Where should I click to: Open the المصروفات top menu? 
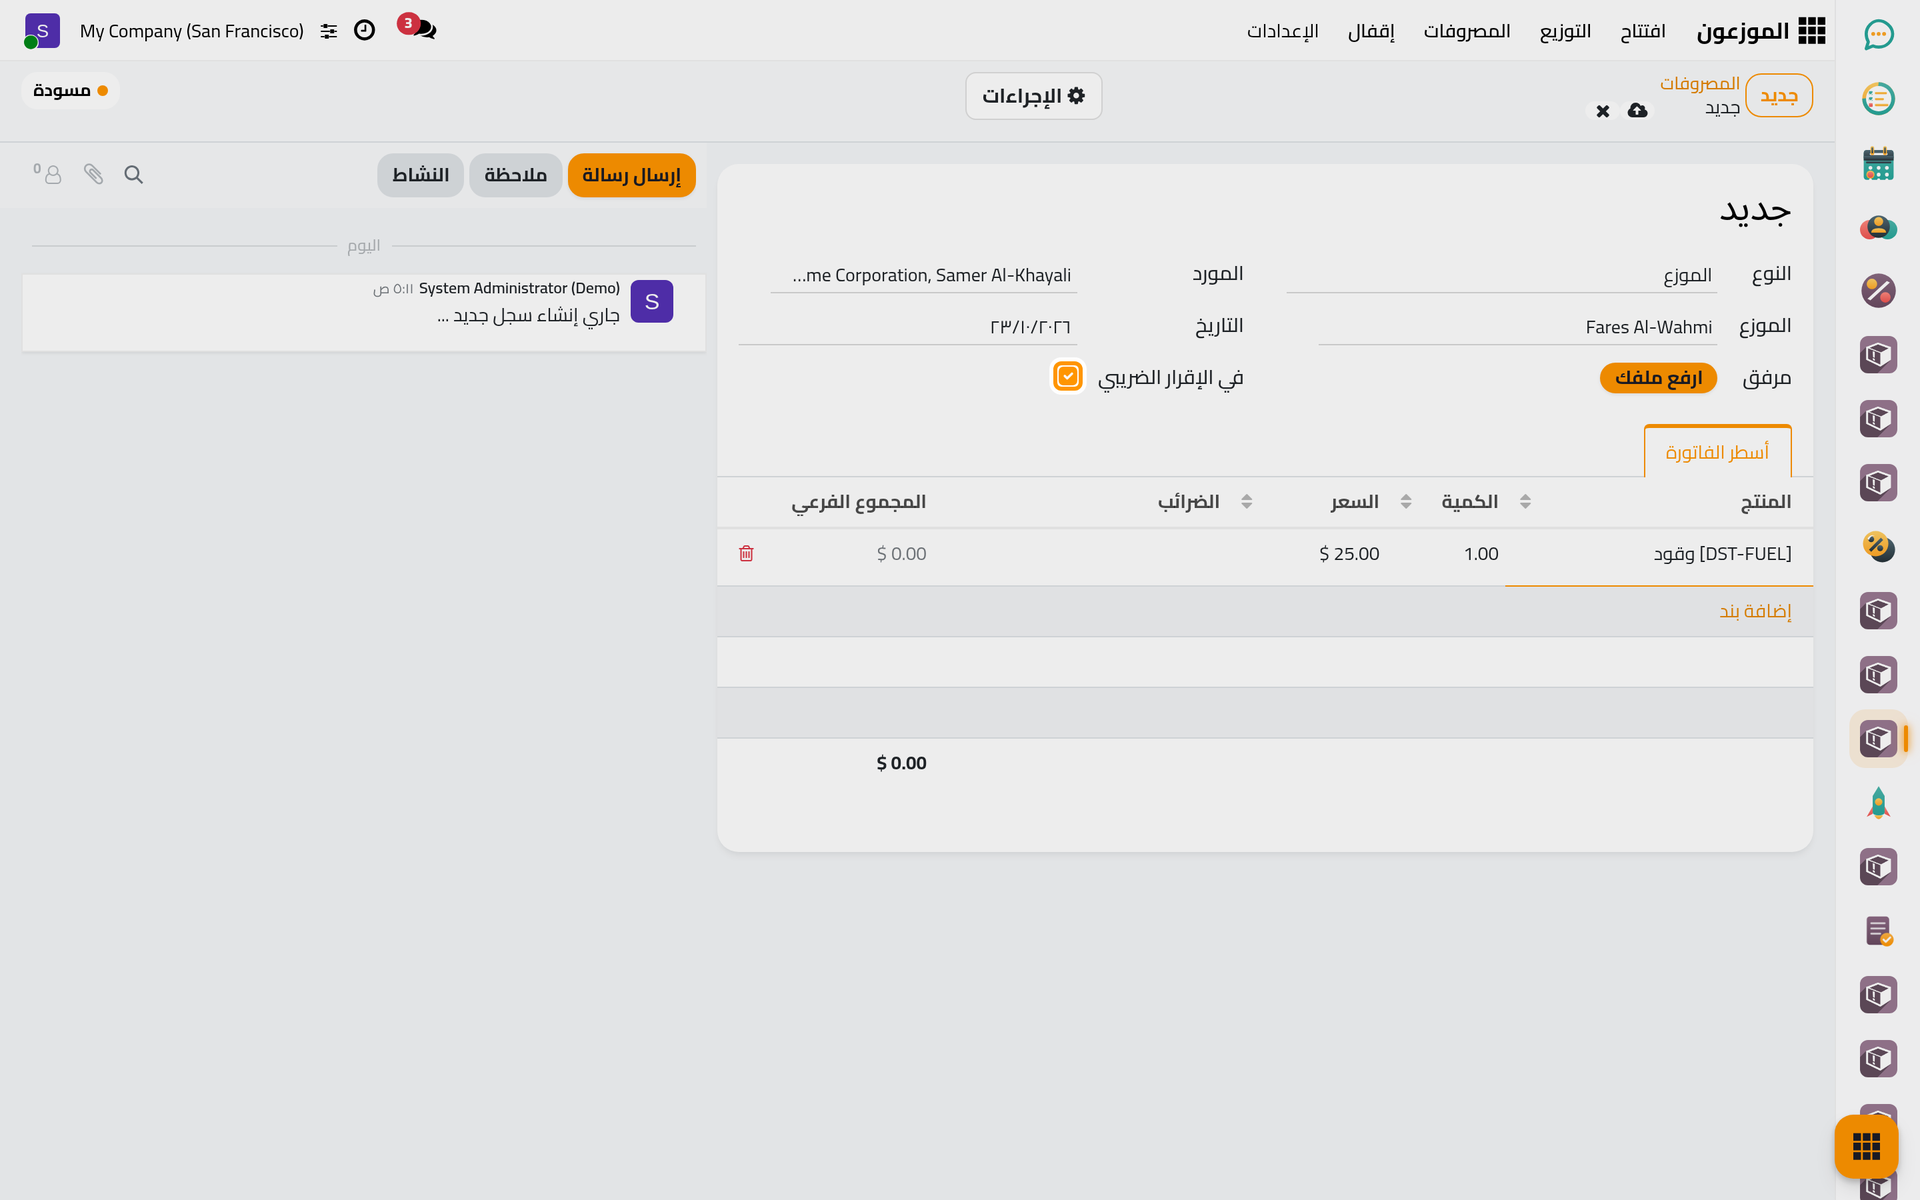pyautogui.click(x=1466, y=31)
